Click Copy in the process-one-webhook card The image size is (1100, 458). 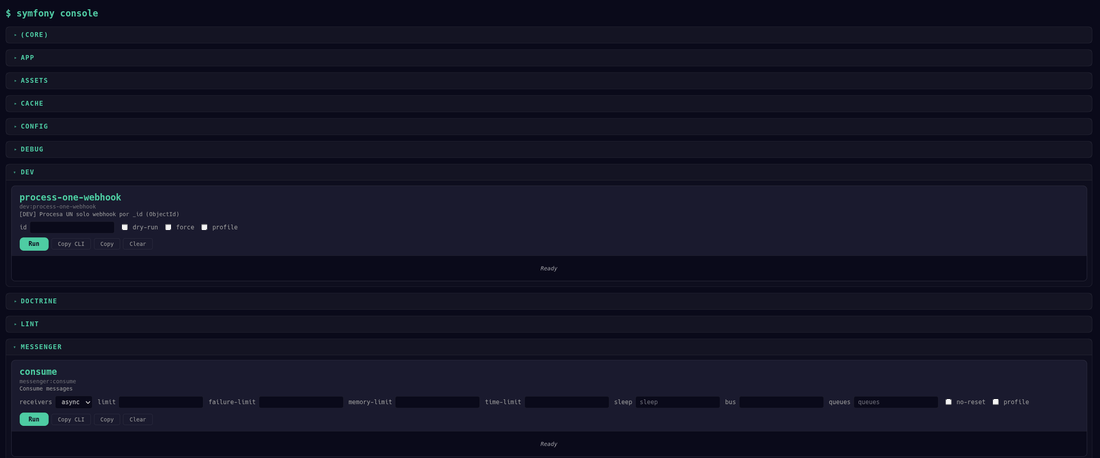(x=107, y=244)
